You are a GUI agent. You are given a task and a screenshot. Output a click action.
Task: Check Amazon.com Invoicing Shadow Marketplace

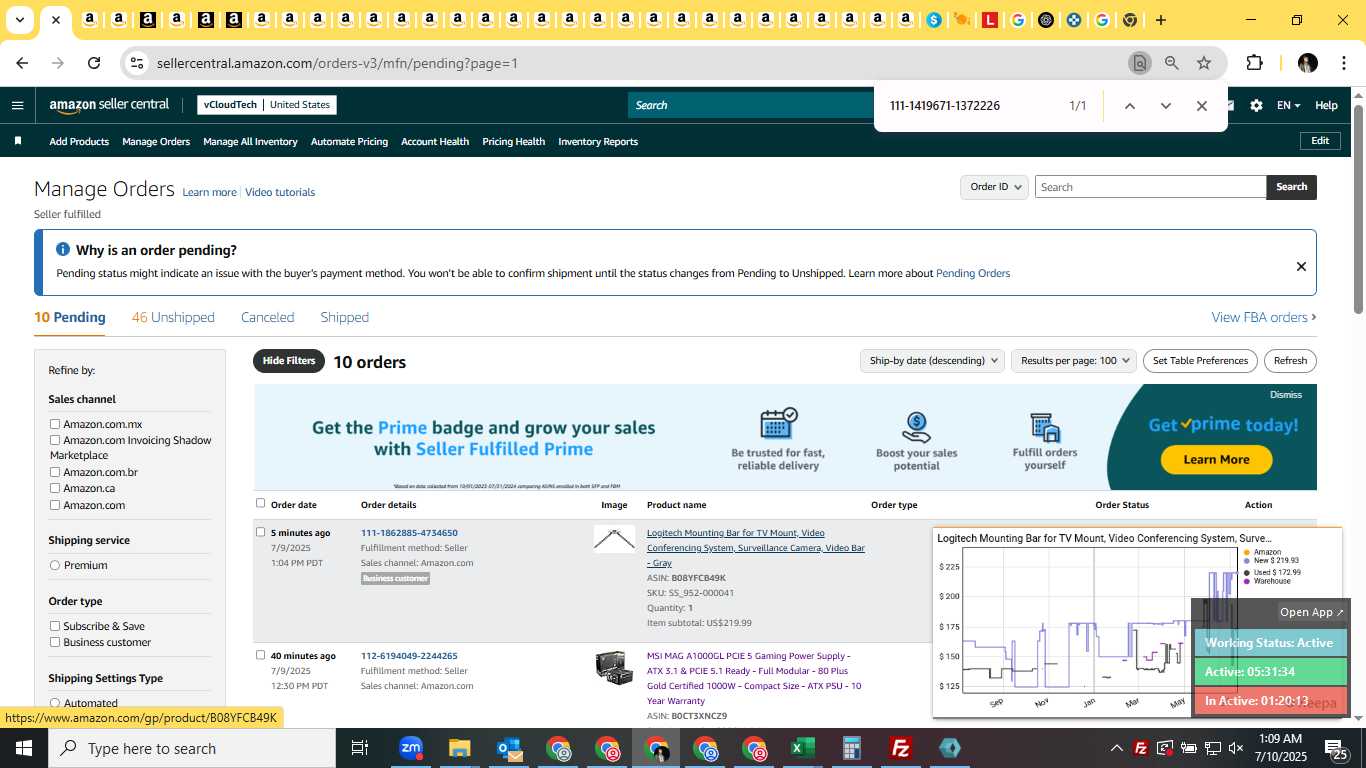point(55,440)
